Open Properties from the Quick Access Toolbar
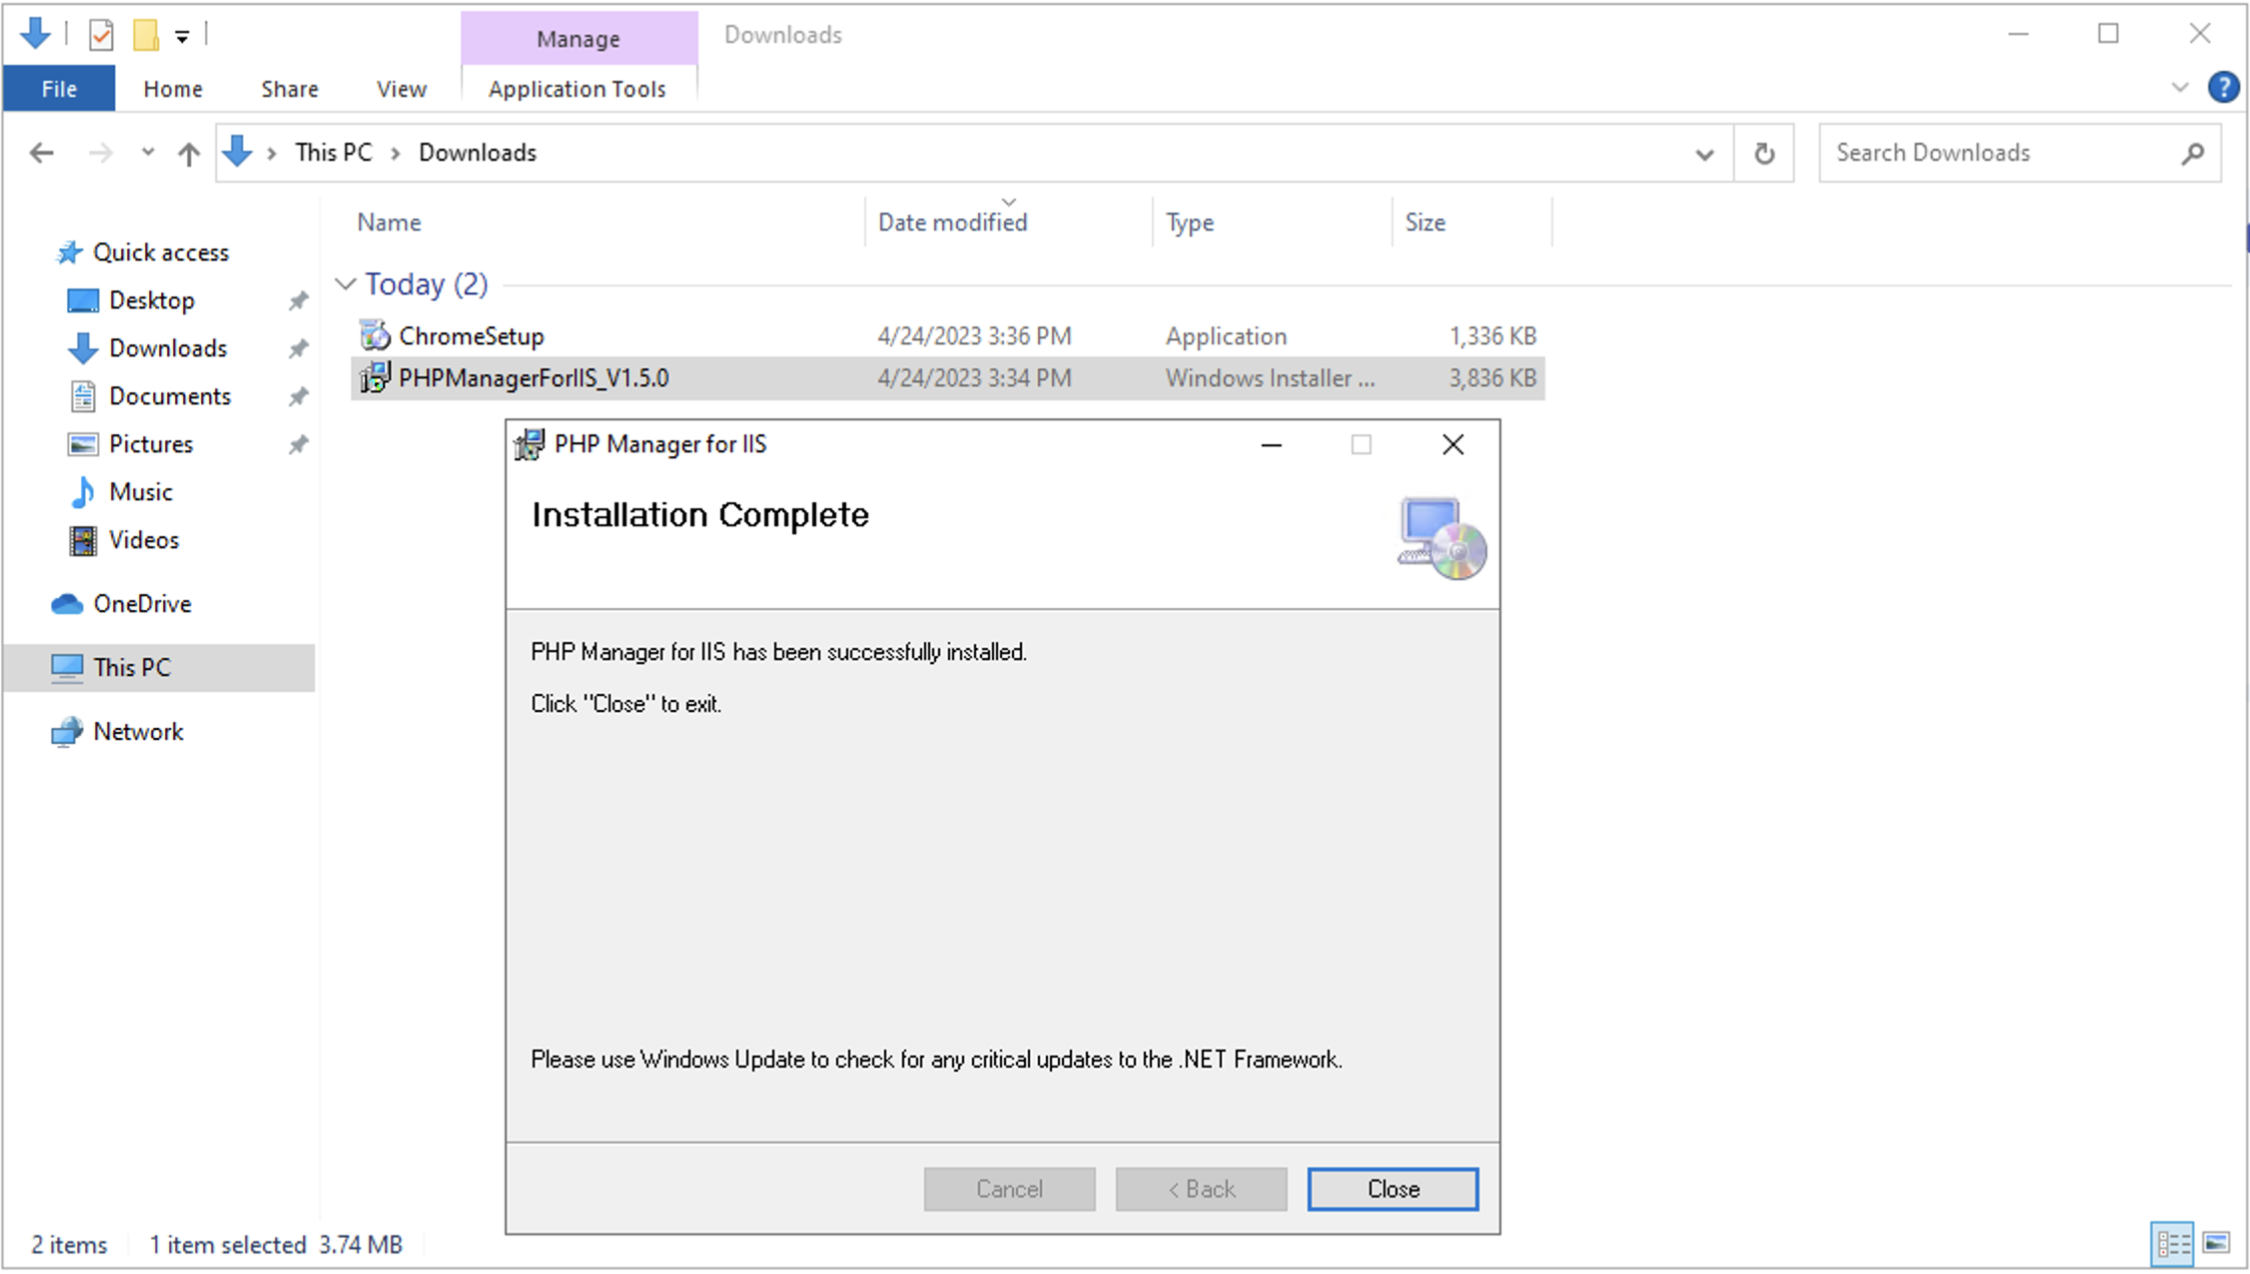This screenshot has width=2250, height=1274. click(x=100, y=33)
